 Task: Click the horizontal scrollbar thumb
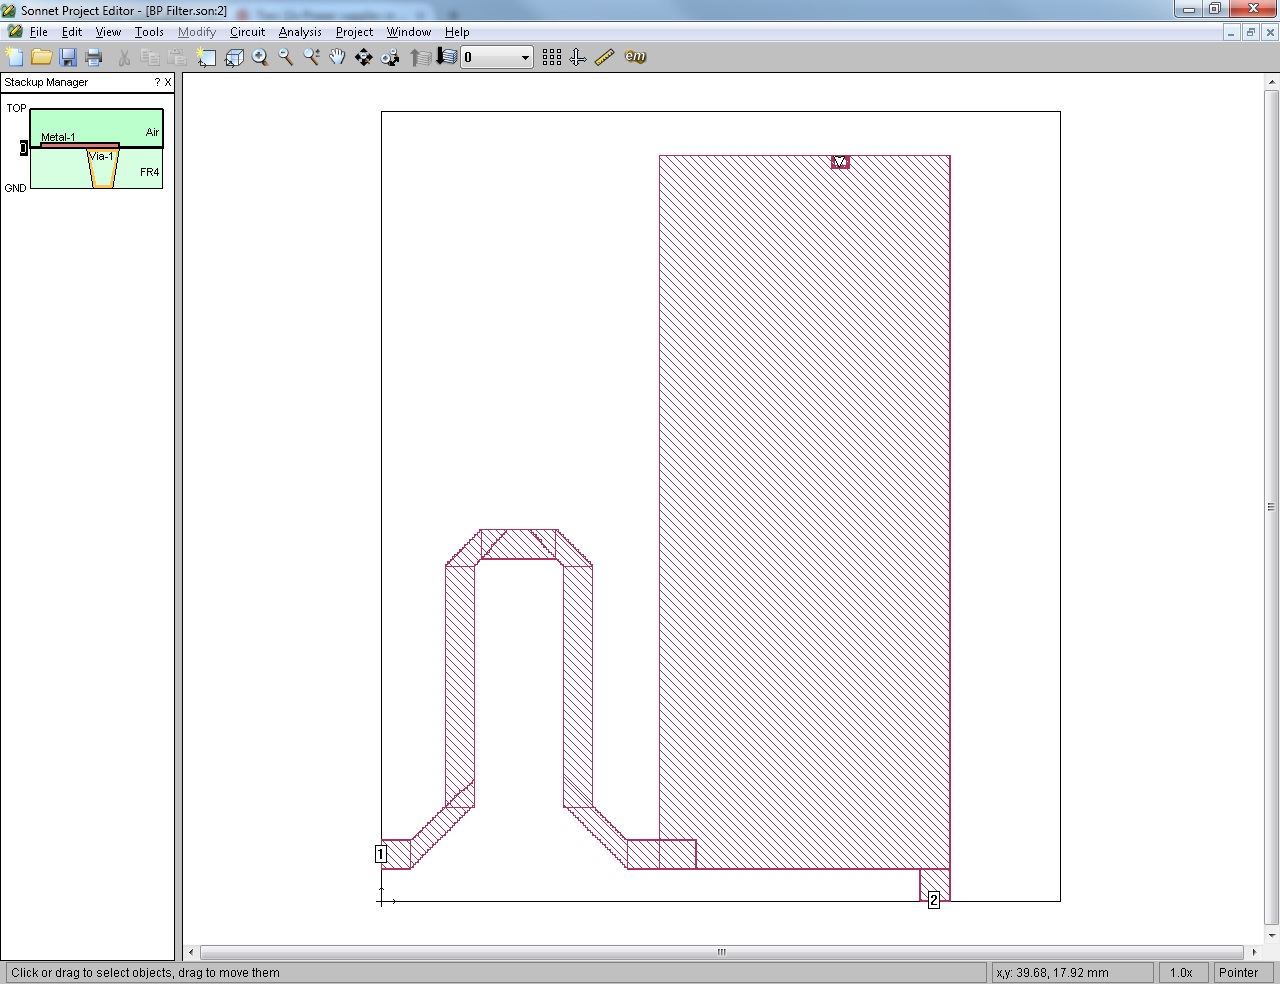pyautogui.click(x=721, y=952)
